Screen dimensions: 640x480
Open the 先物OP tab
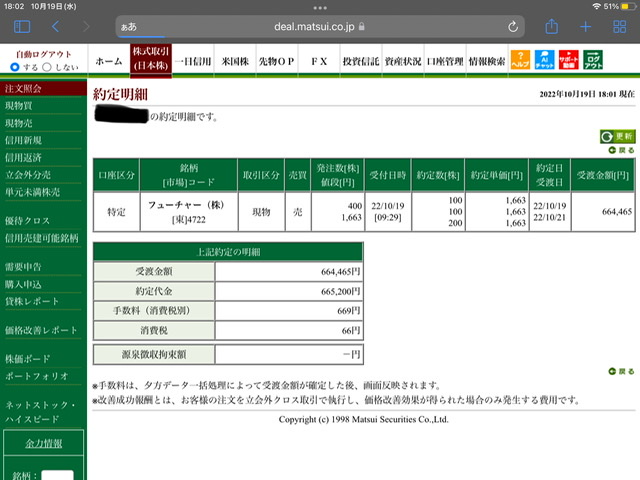[277, 61]
